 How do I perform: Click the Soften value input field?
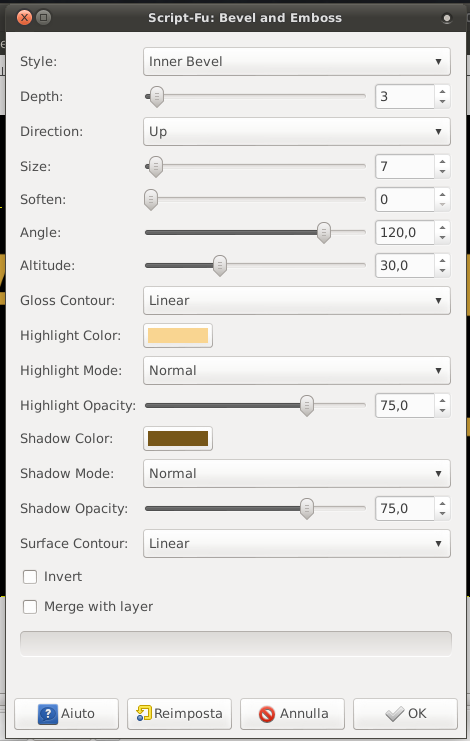pos(405,199)
